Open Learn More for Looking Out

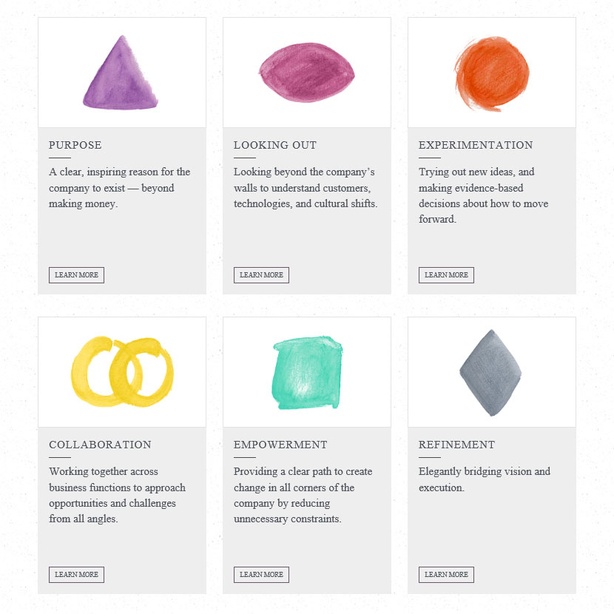[261, 275]
